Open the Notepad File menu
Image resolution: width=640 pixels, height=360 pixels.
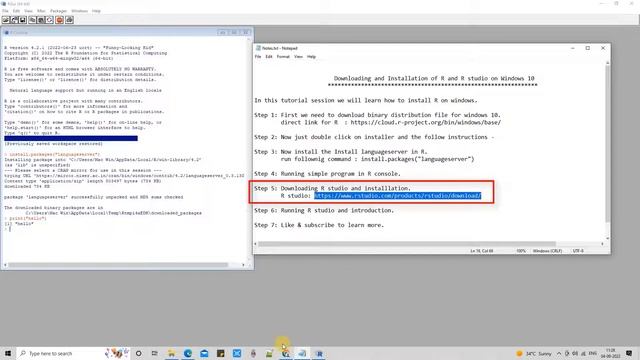(x=258, y=57)
